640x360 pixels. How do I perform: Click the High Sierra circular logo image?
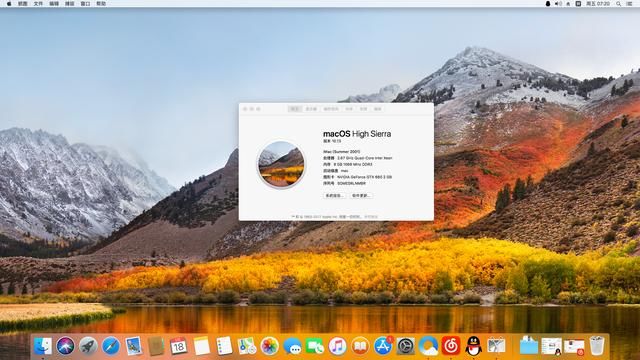point(281,164)
